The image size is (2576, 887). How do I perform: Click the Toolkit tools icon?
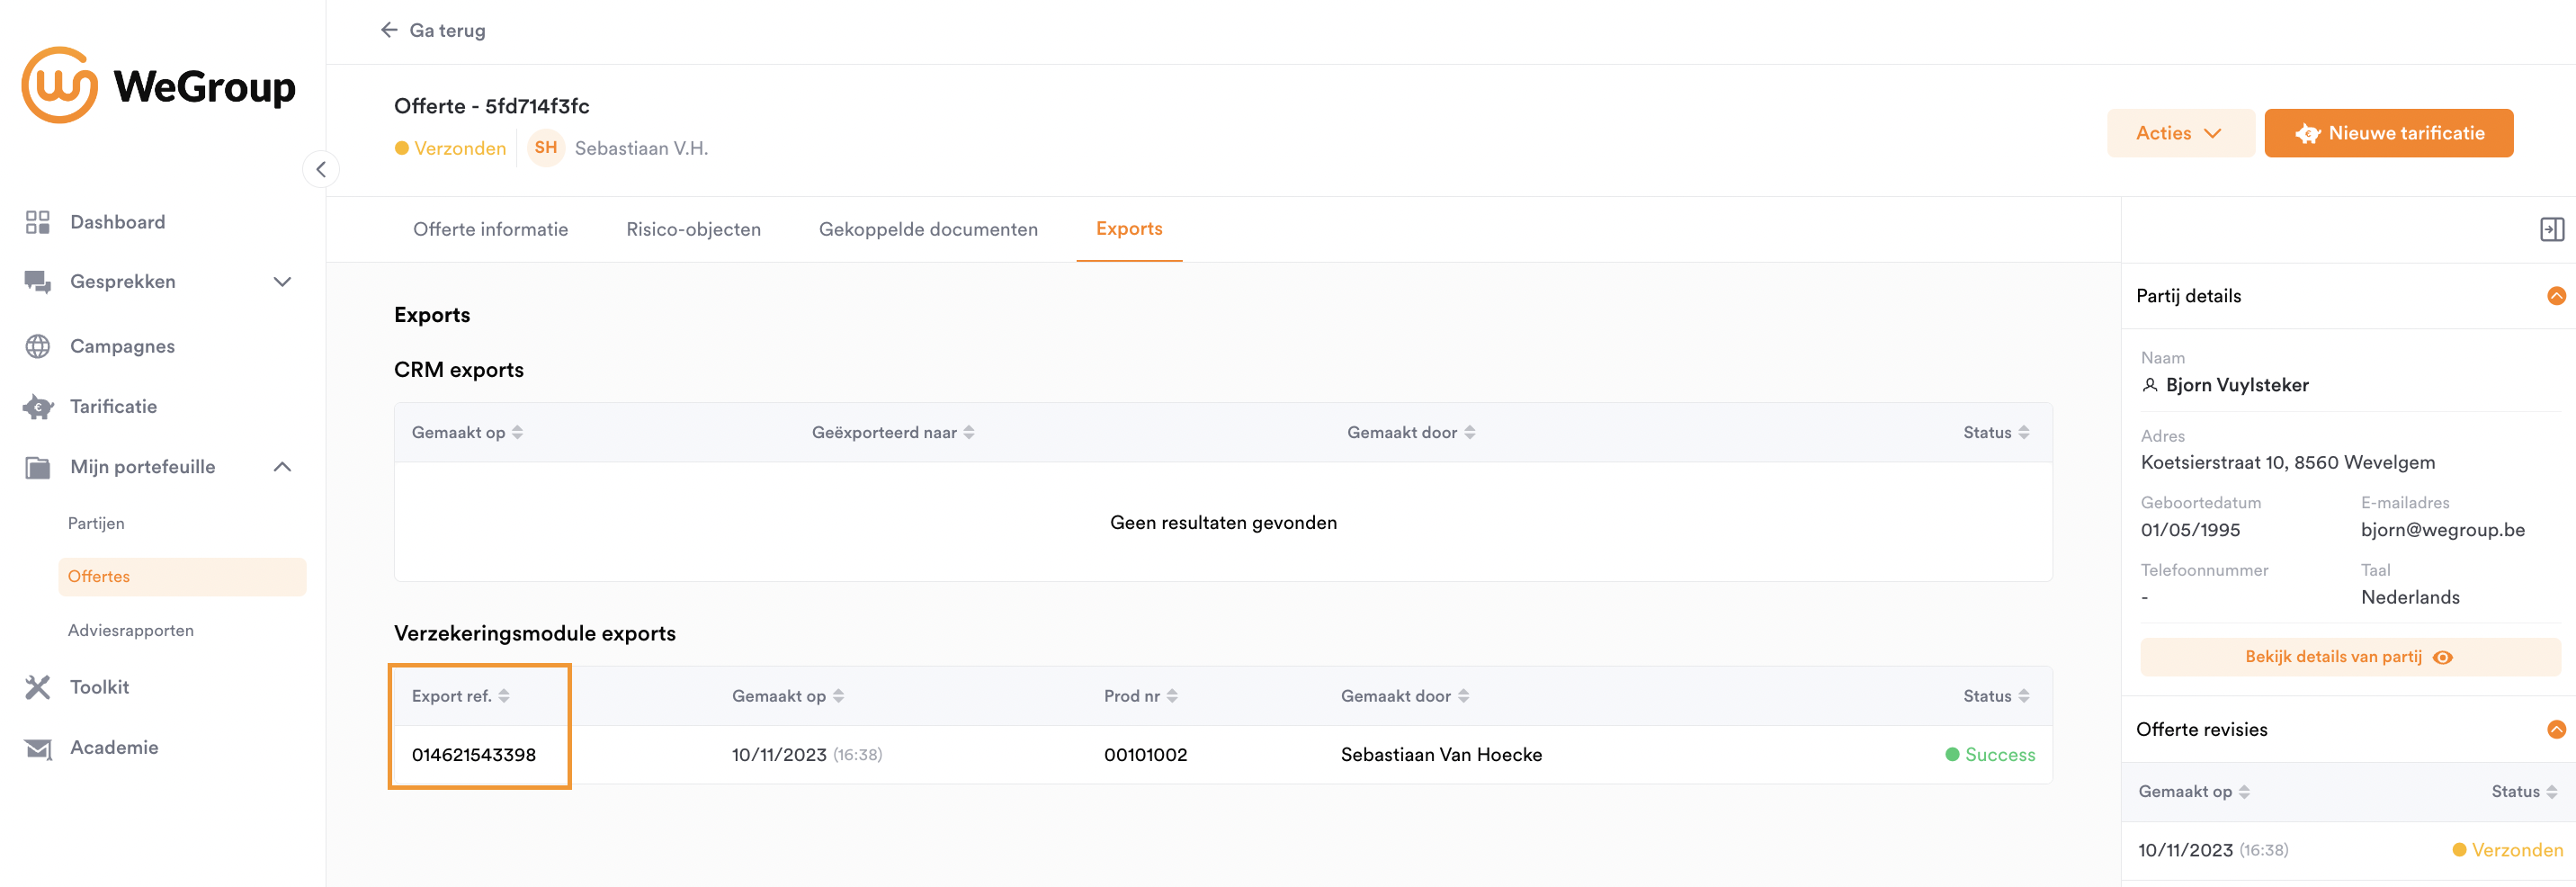[x=38, y=687]
